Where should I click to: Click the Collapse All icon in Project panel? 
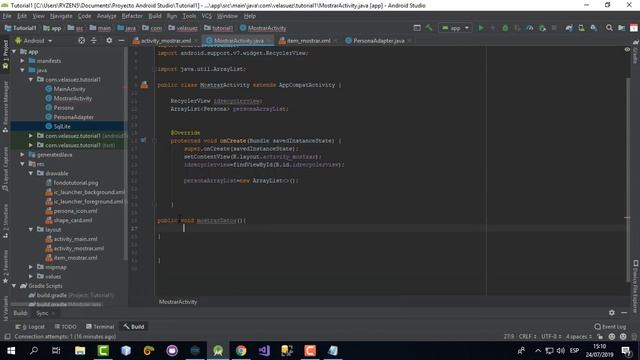(93, 40)
